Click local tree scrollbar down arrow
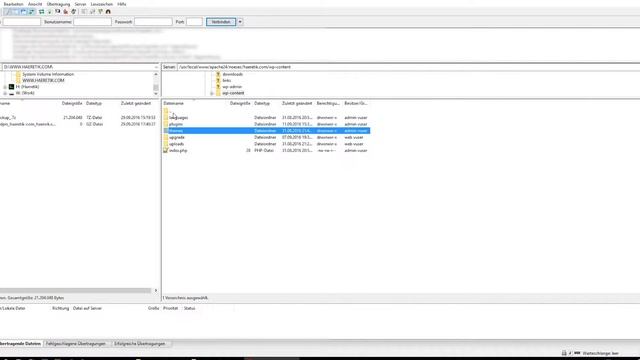 (x=156, y=93)
